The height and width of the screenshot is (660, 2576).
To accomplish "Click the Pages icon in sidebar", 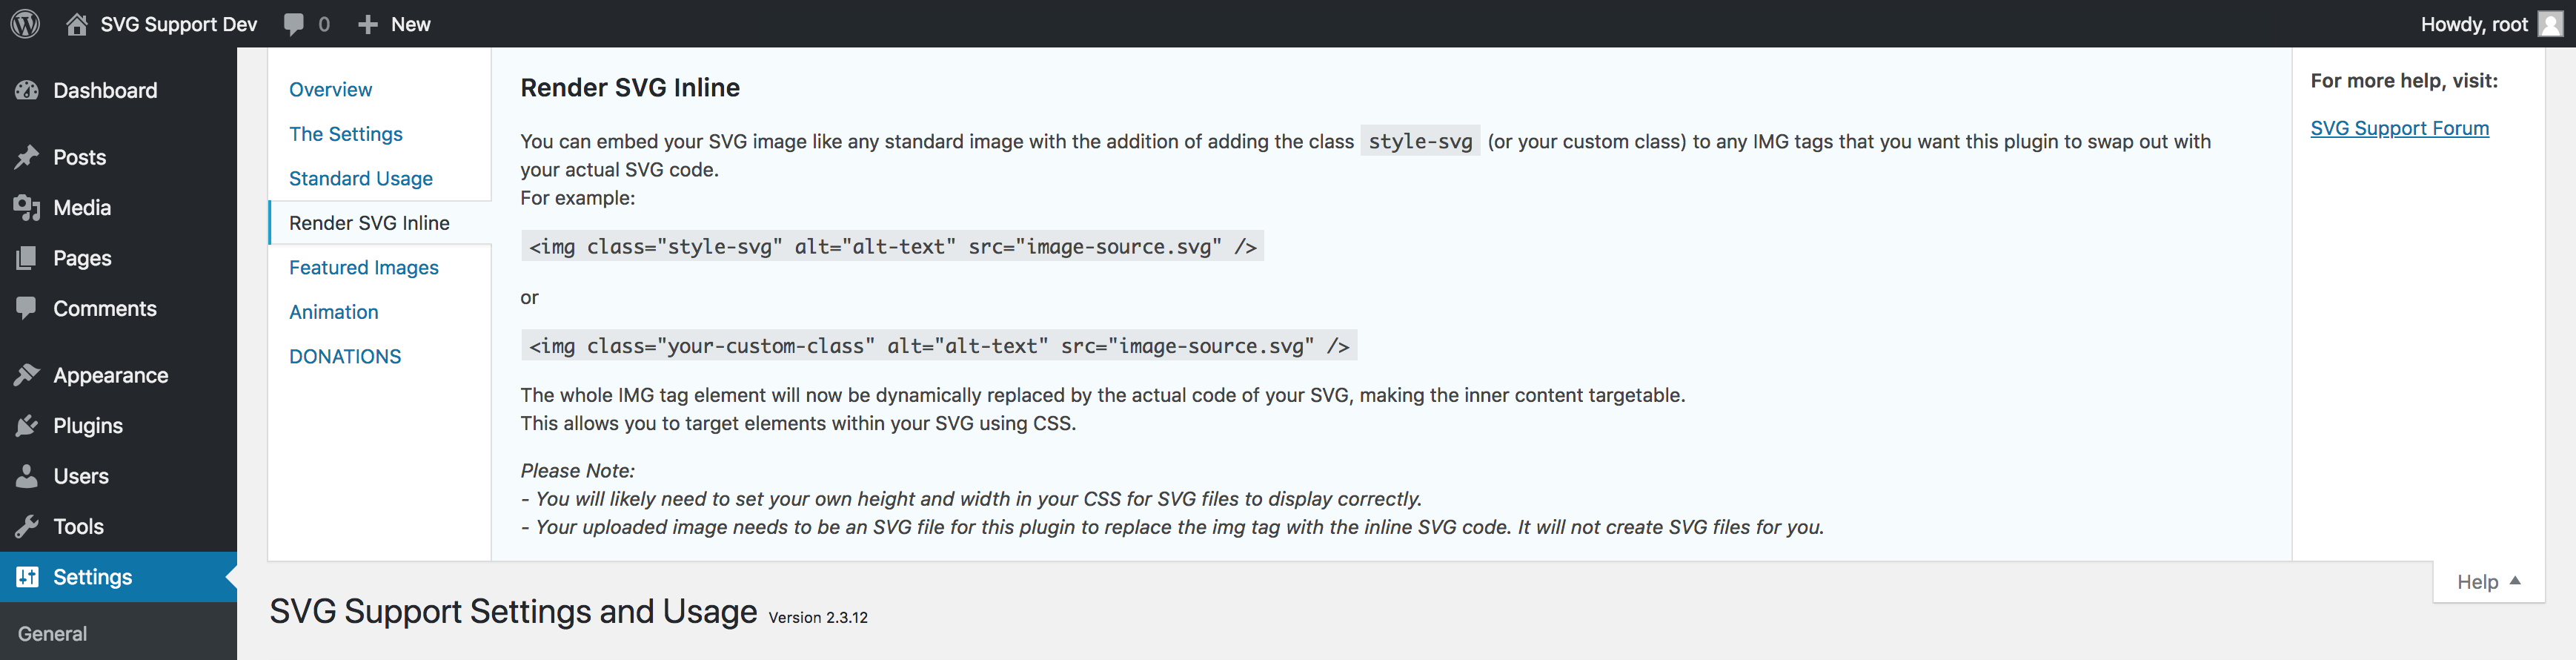I will pos(27,258).
